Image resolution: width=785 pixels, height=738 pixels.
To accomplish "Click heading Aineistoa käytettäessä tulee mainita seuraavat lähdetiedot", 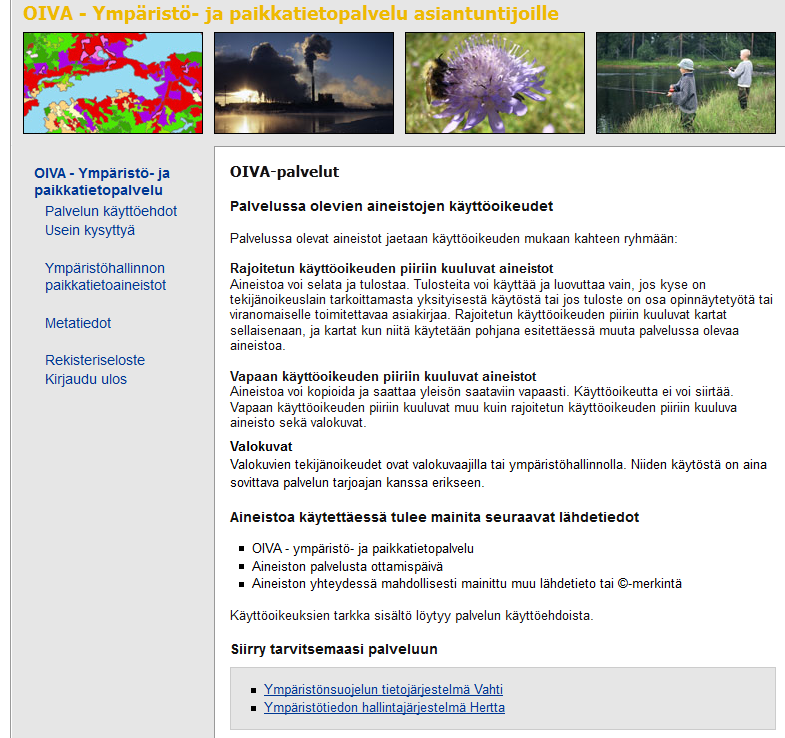I will (435, 517).
